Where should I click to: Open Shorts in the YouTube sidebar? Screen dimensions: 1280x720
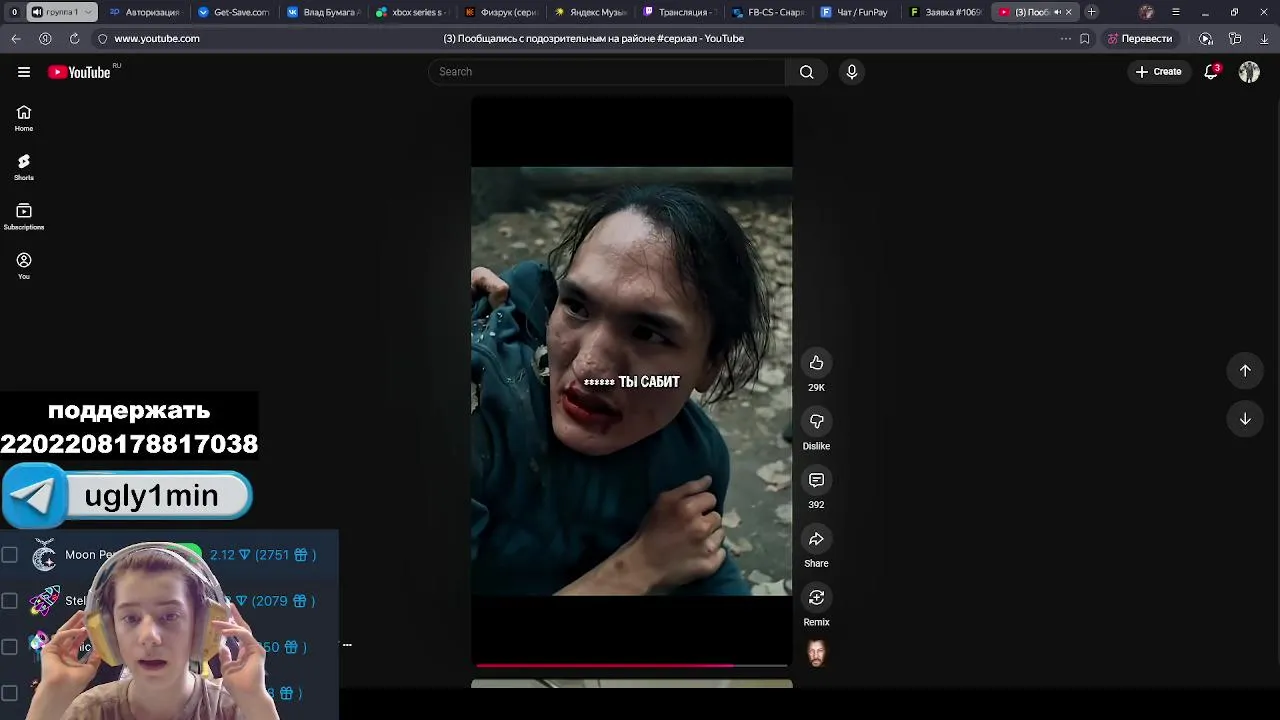(24, 167)
